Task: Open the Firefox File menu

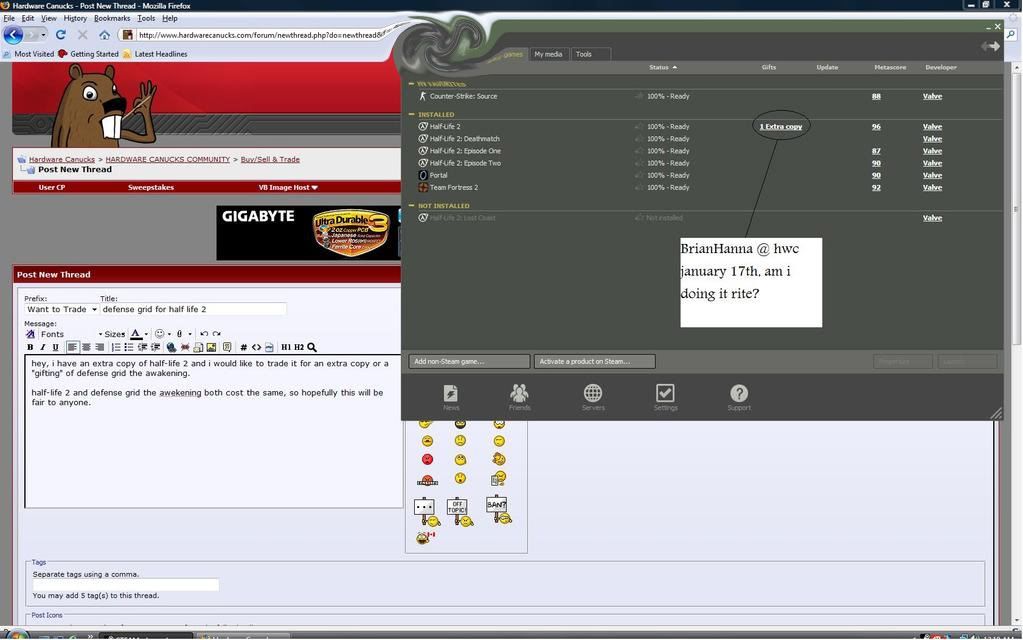Action: 9,18
